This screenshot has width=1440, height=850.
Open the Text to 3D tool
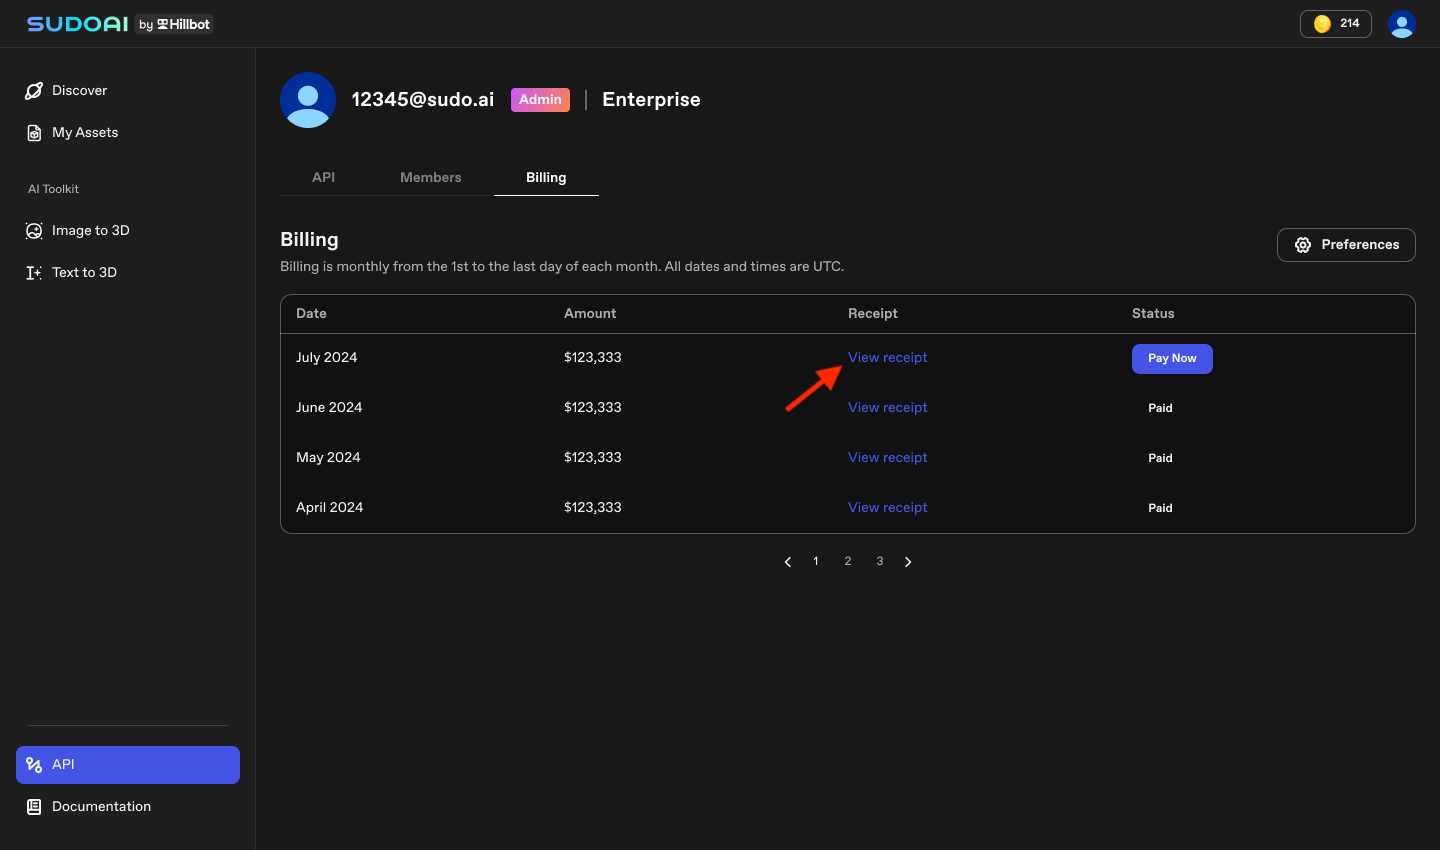pyautogui.click(x=128, y=273)
